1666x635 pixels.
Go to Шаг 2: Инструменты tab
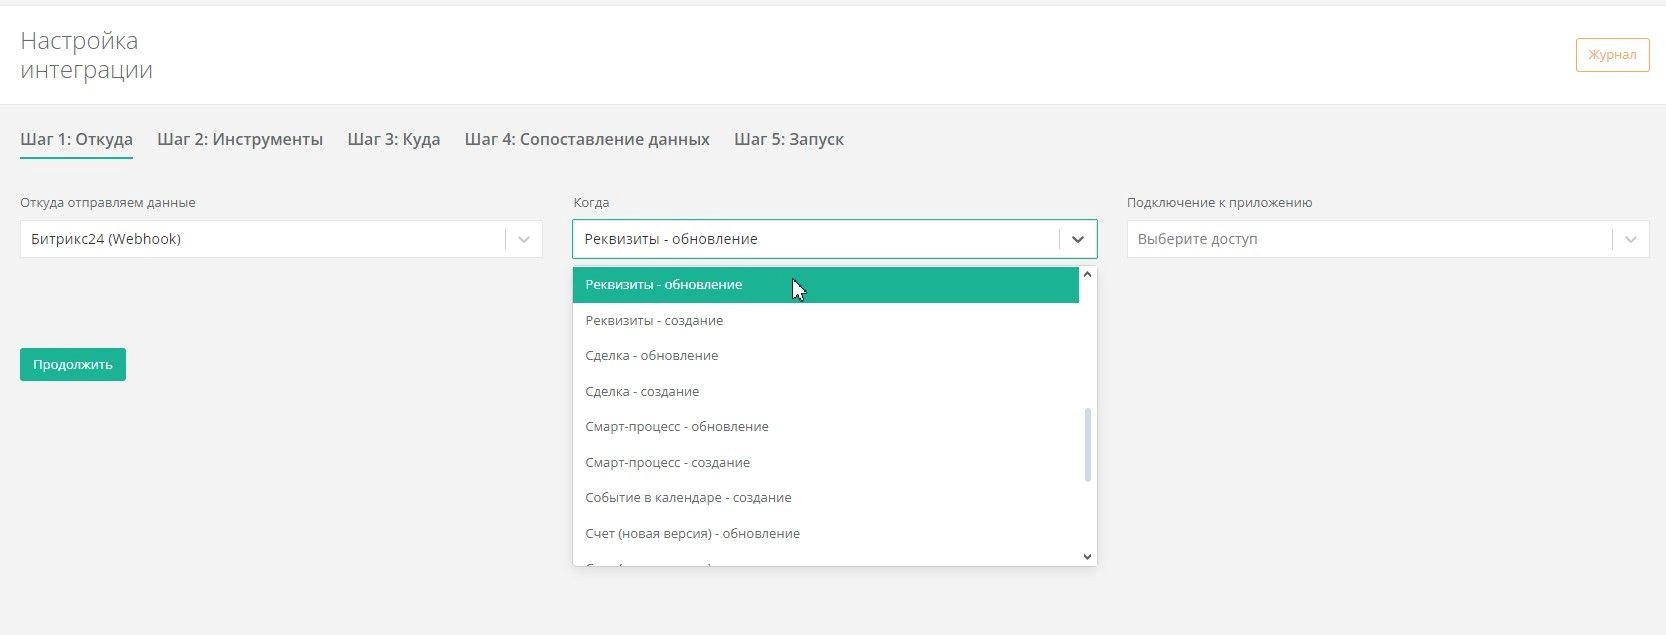click(x=240, y=139)
